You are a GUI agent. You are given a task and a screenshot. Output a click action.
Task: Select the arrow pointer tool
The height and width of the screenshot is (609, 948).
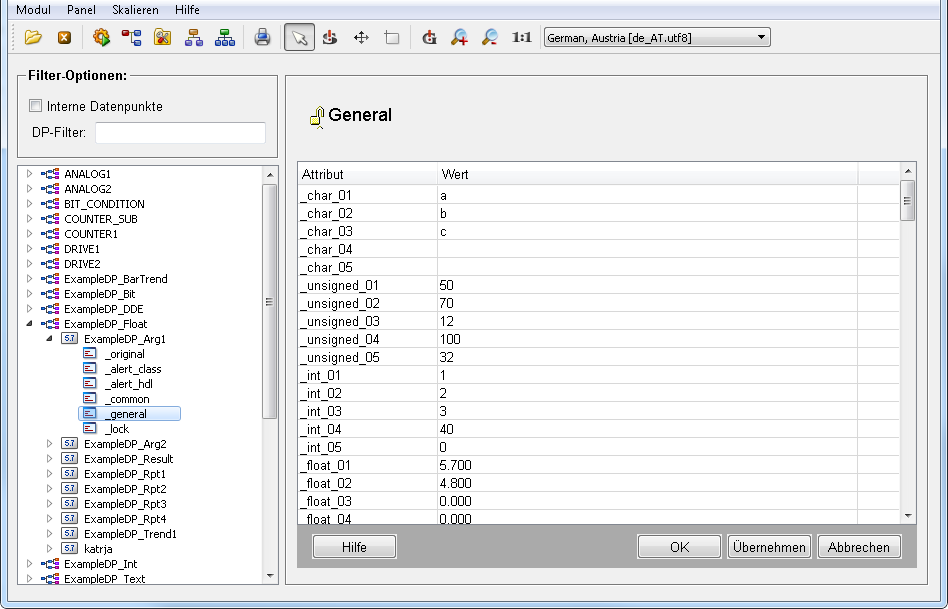298,38
